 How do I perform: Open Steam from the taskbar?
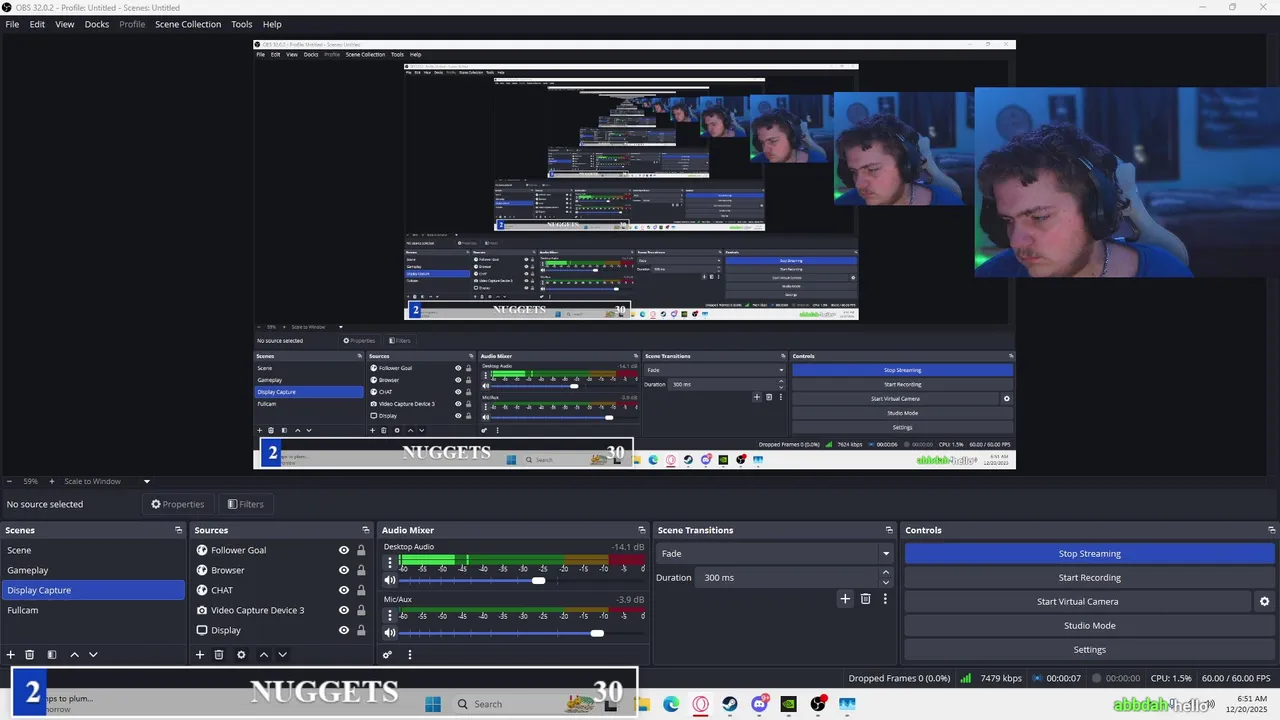pyautogui.click(x=730, y=704)
